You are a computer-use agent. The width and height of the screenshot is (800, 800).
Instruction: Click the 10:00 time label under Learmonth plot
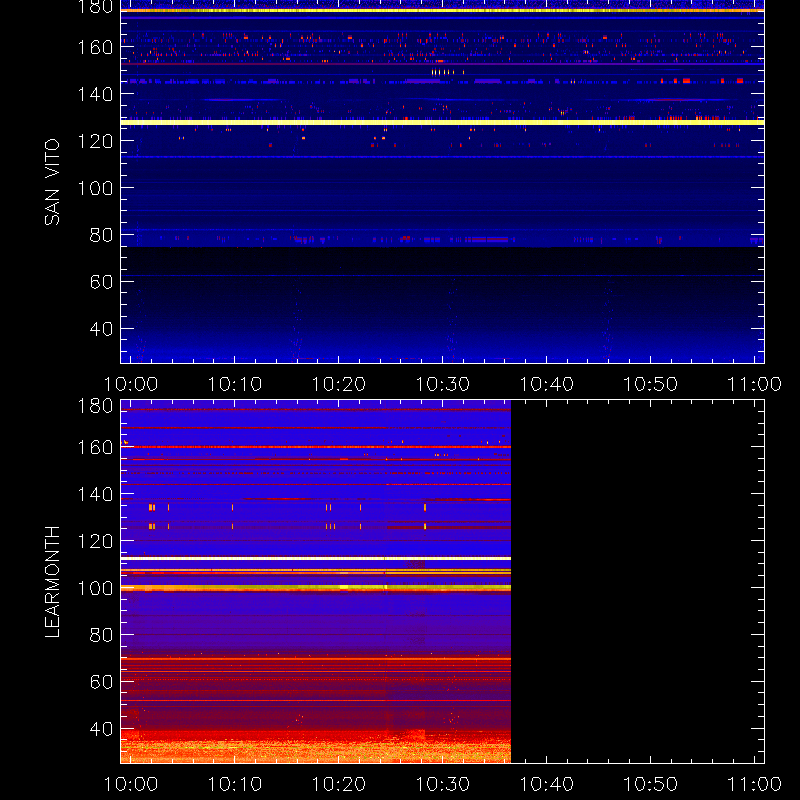point(131,784)
